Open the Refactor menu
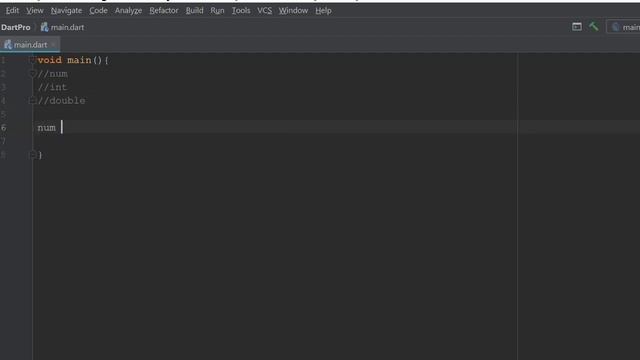Viewport: 640px width, 360px height. (164, 11)
